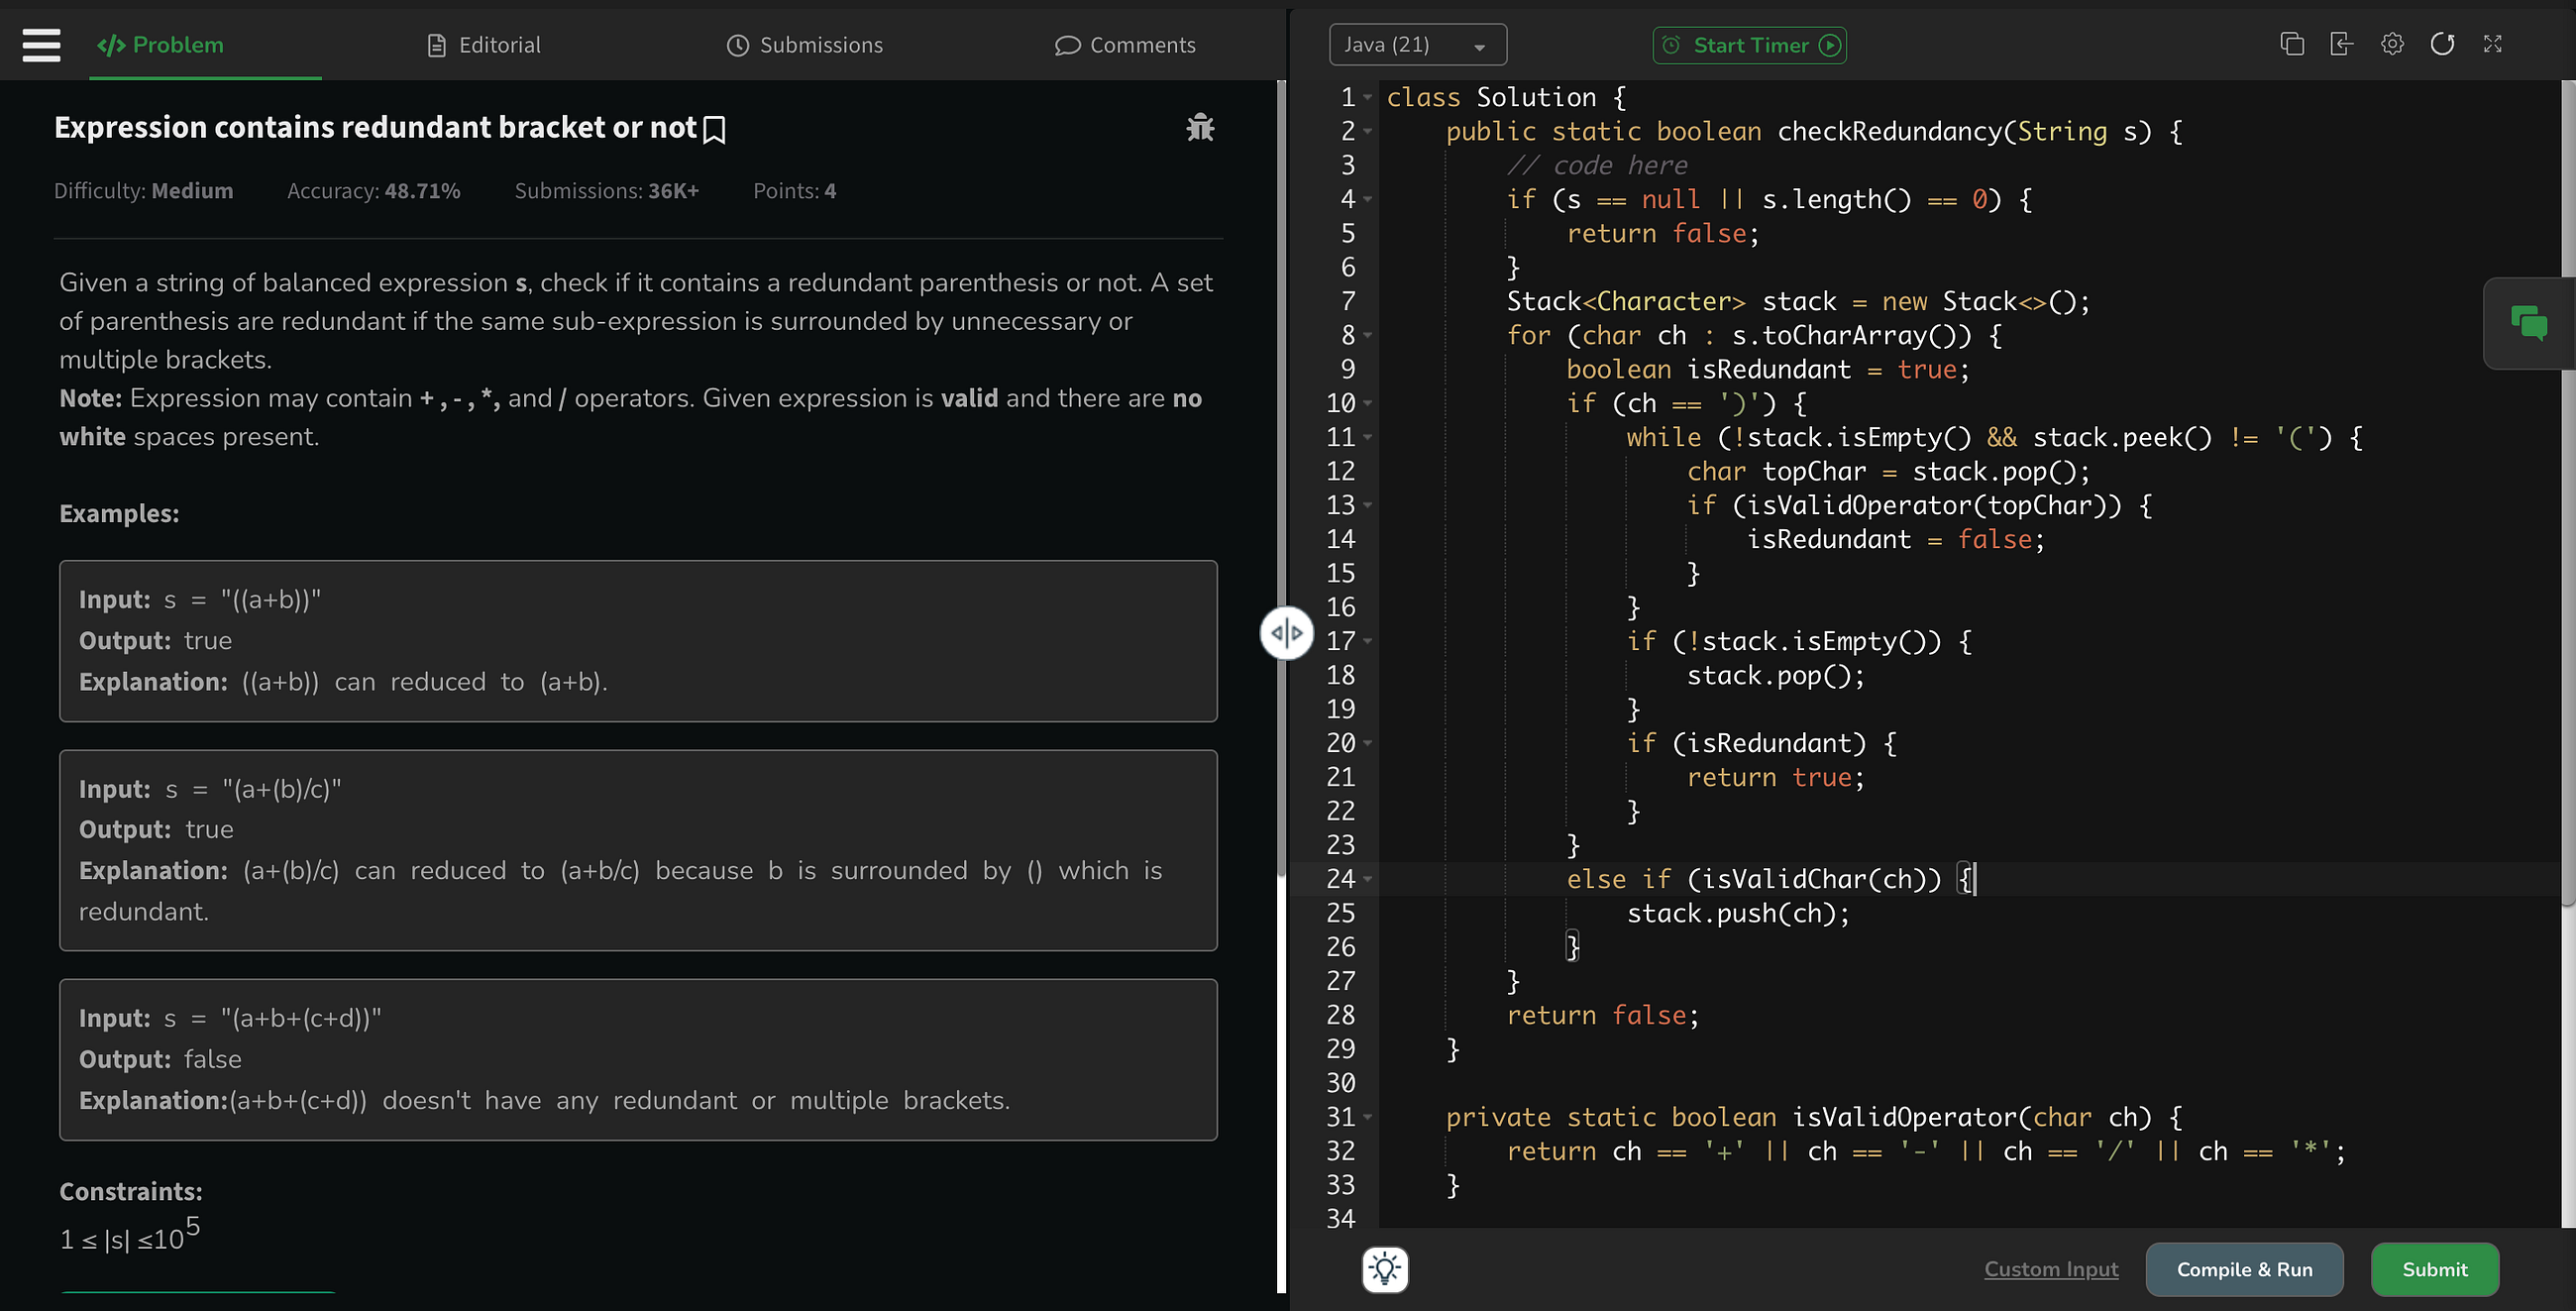Click the lightbulb hint icon
Image resolution: width=2576 pixels, height=1311 pixels.
[x=1385, y=1269]
